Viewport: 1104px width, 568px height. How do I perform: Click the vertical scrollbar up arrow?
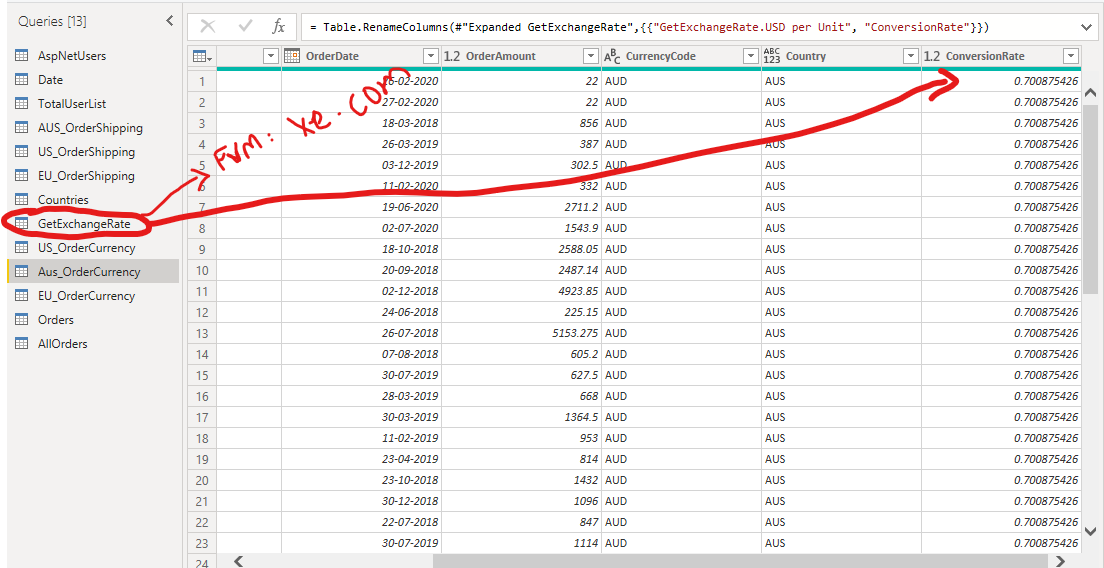[1091, 93]
